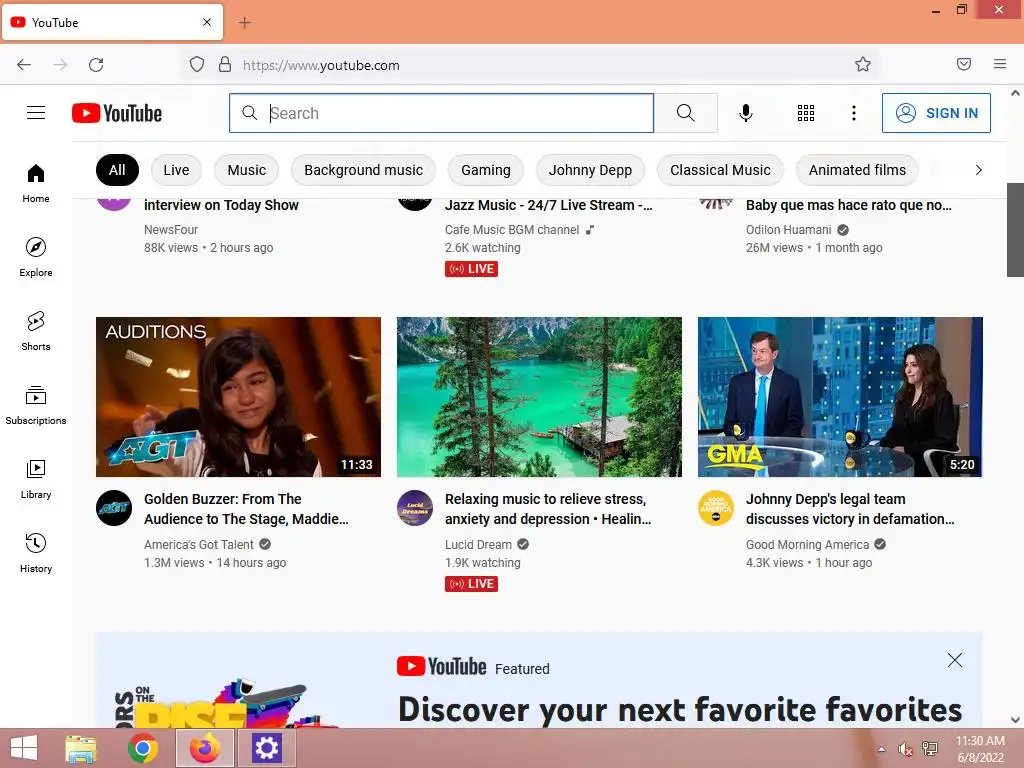Click the site security padlock icon
Image resolution: width=1024 pixels, height=768 pixels.
pyautogui.click(x=225, y=65)
